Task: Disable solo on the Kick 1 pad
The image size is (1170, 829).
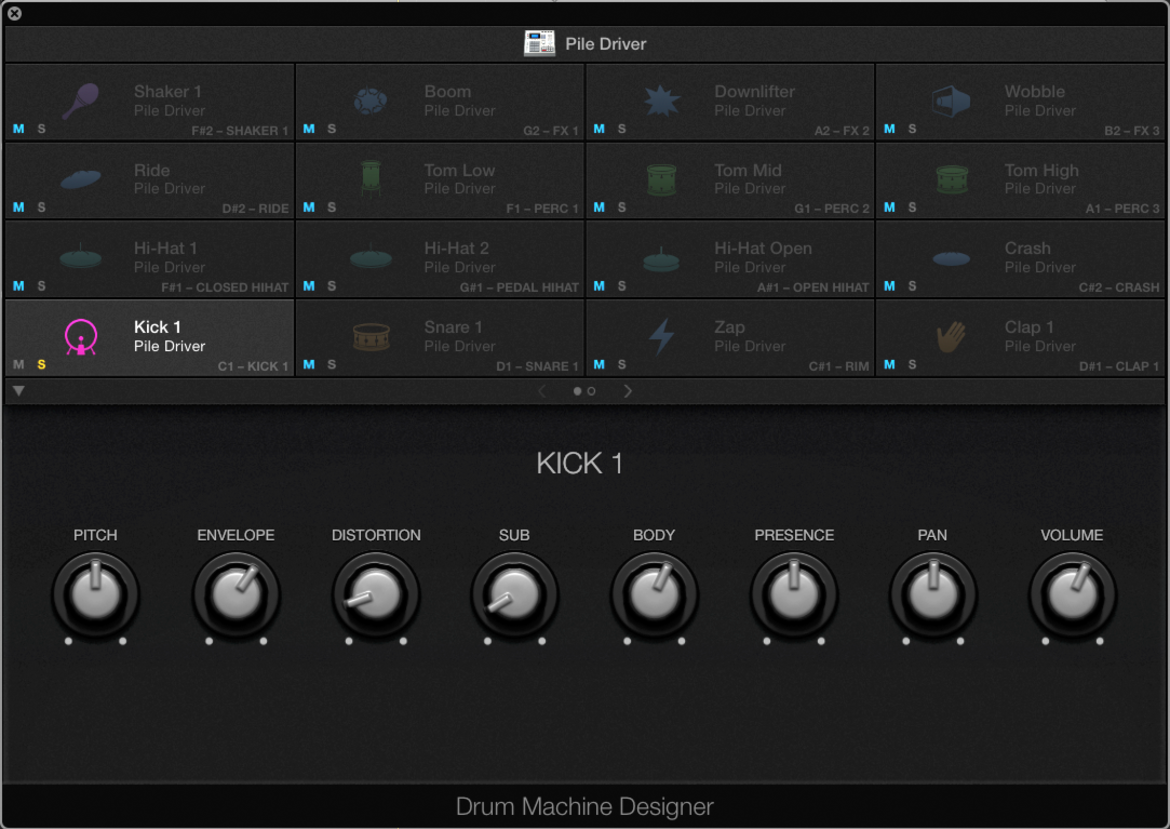Action: (41, 365)
